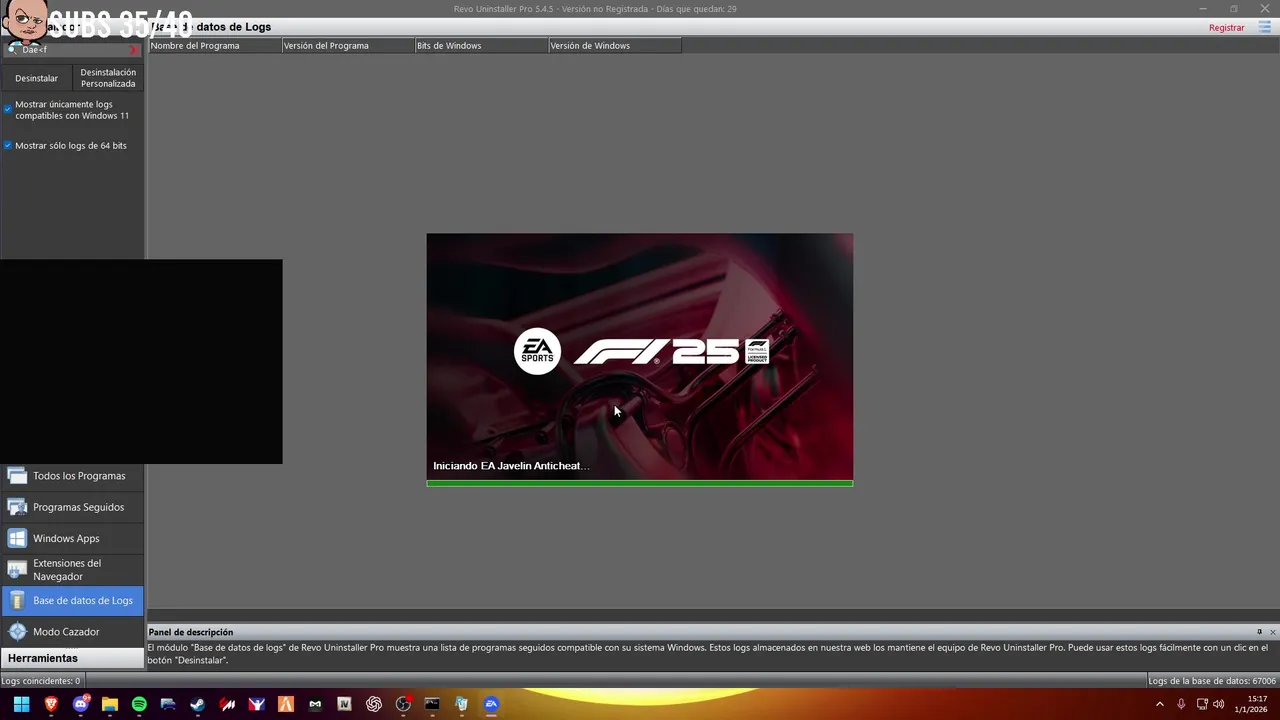
Task: Open Discord from the taskbar
Action: 81,704
